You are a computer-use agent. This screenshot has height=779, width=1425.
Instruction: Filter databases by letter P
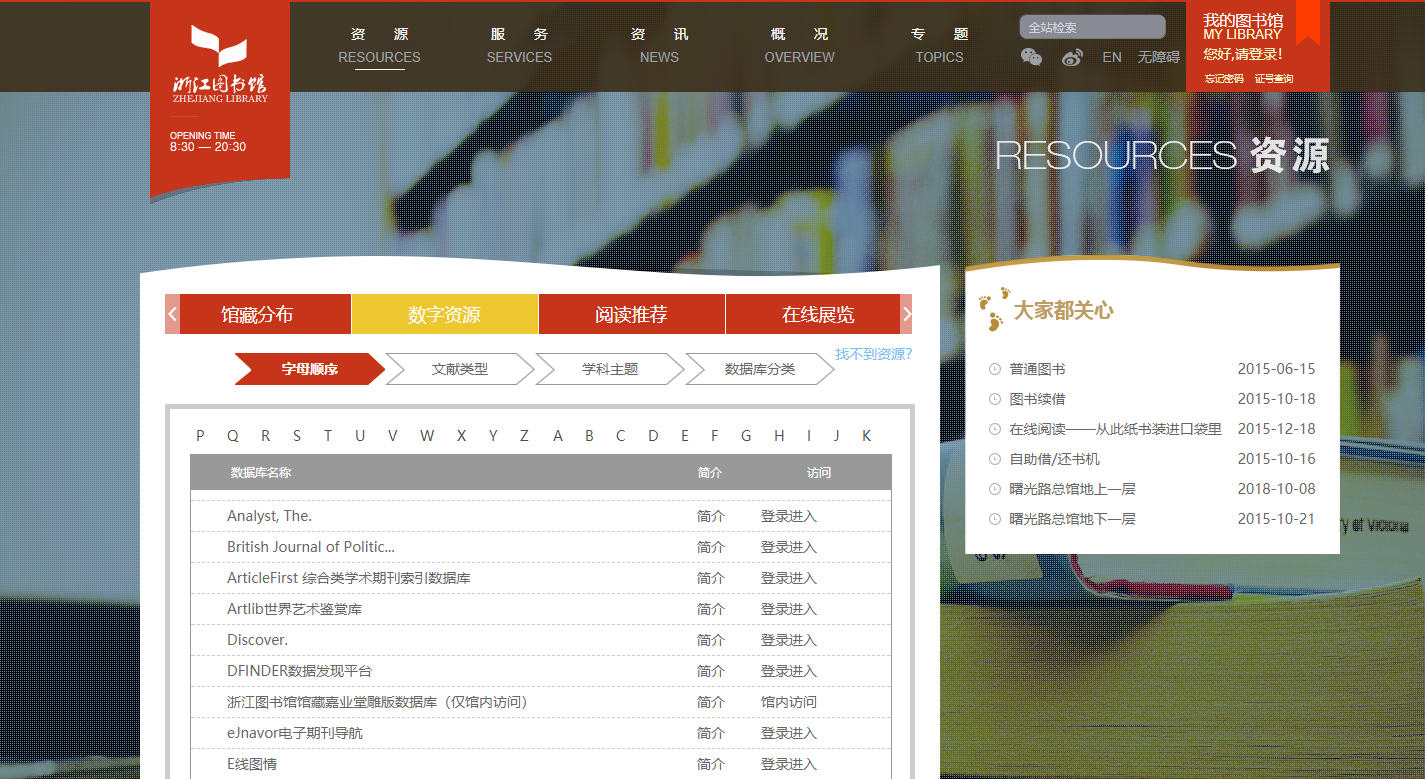[200, 436]
